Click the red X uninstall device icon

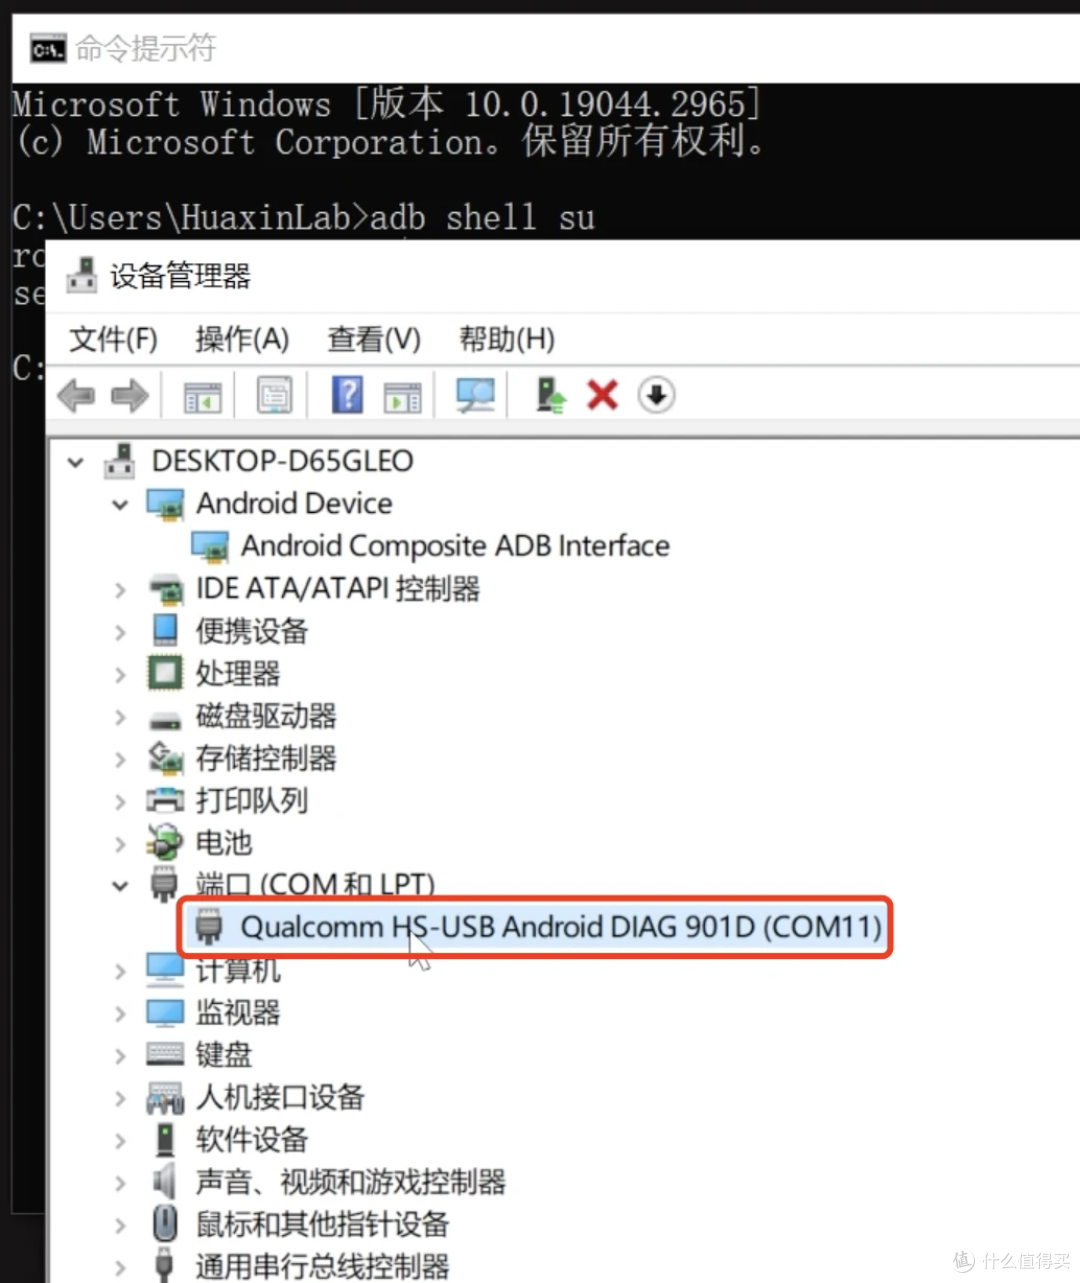point(602,395)
